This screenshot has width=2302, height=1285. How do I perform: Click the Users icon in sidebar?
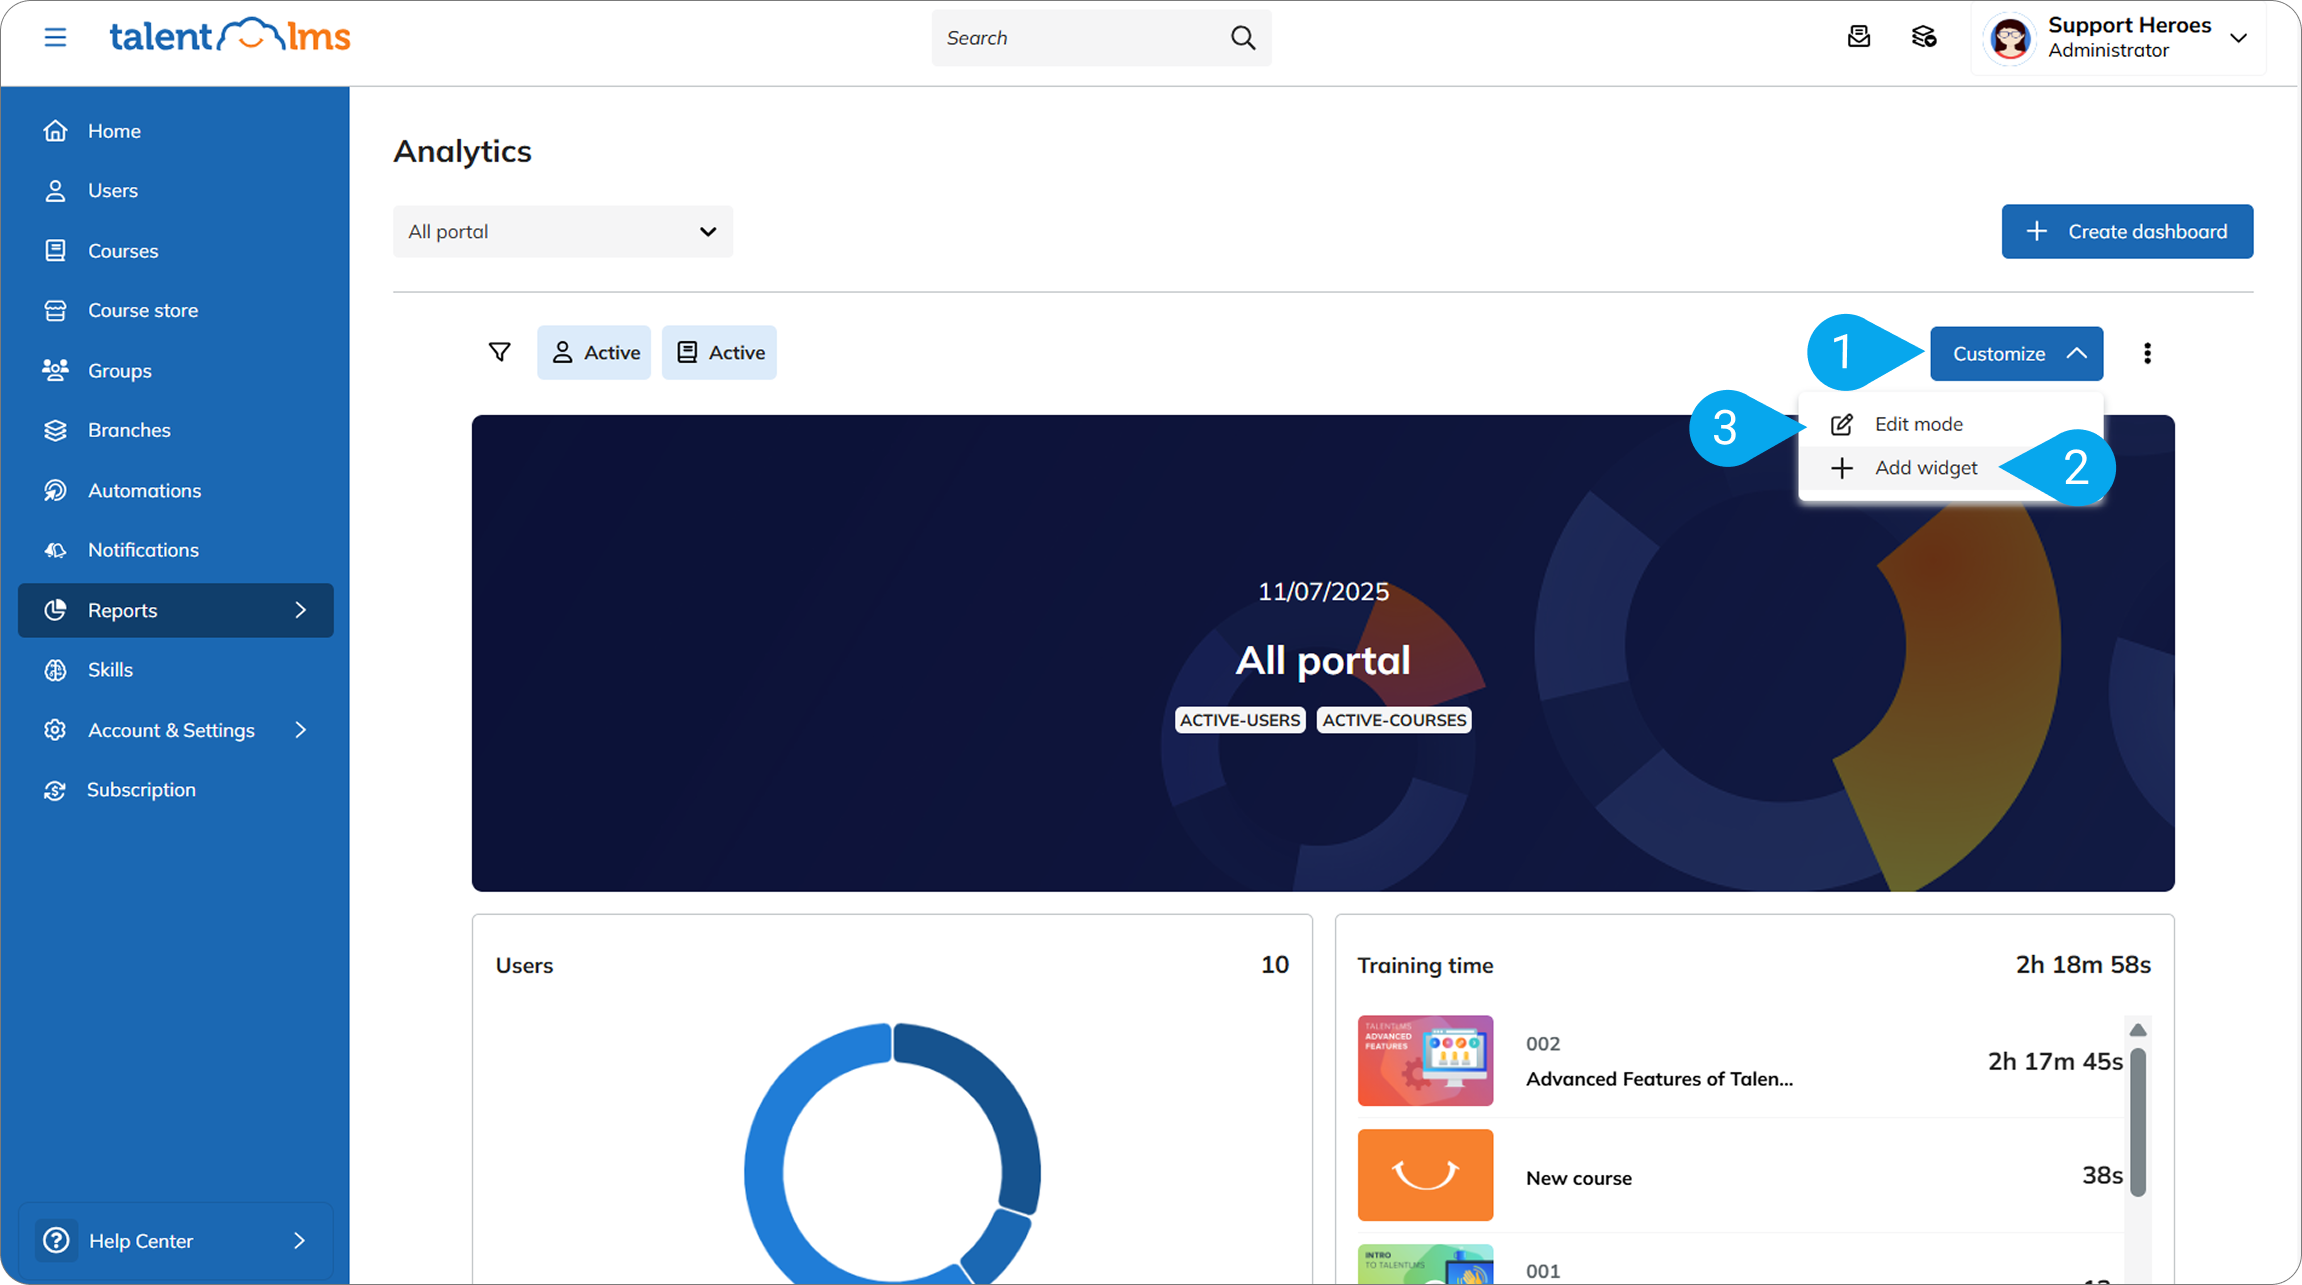56,190
